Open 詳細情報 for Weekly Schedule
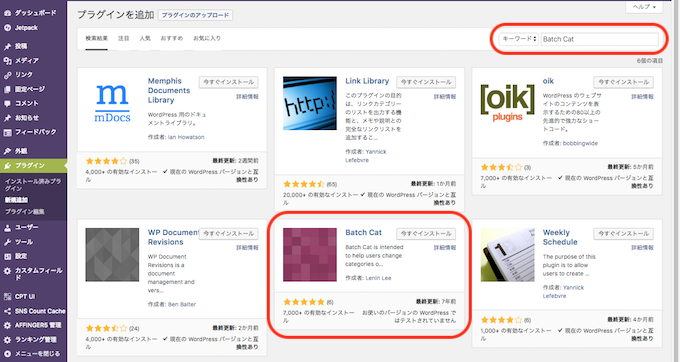Image resolution: width=680 pixels, height=362 pixels. click(642, 248)
